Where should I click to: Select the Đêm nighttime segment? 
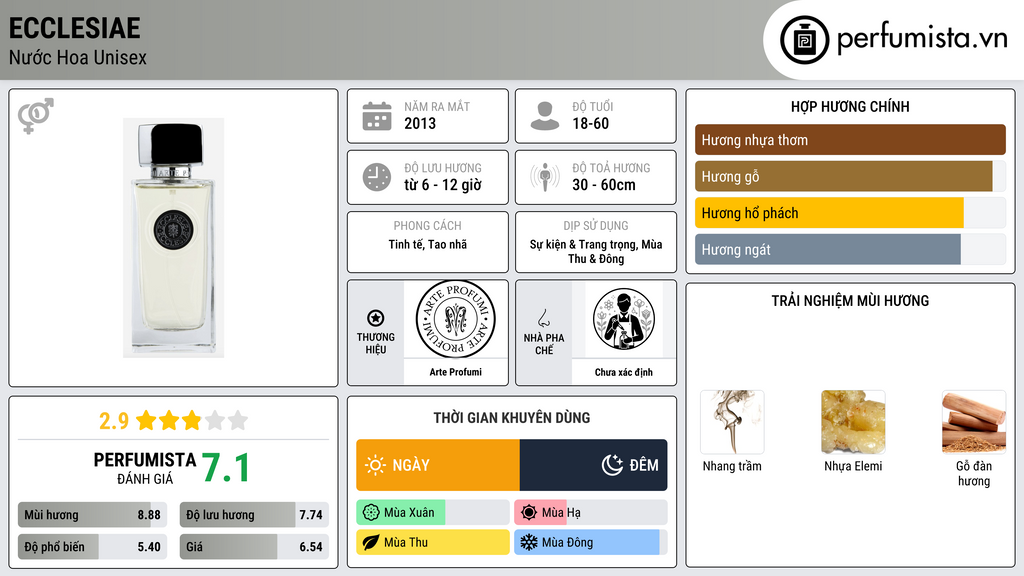coord(594,465)
